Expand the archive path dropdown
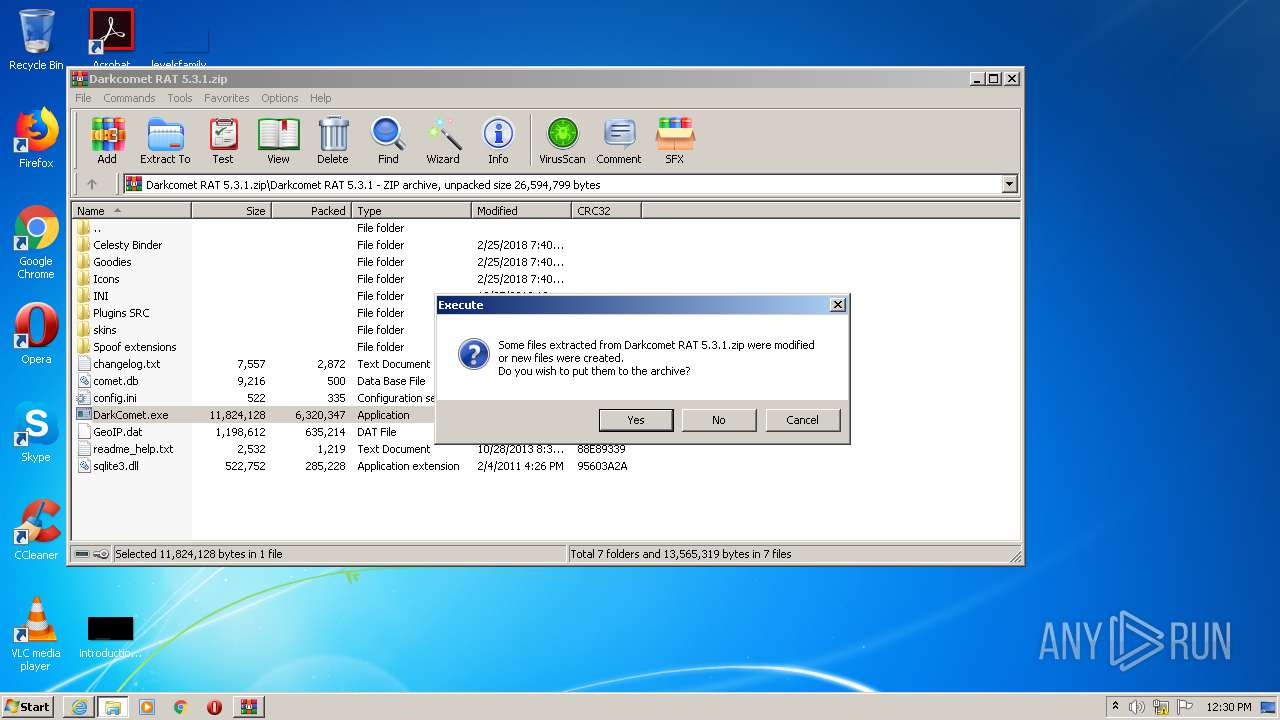 1009,184
